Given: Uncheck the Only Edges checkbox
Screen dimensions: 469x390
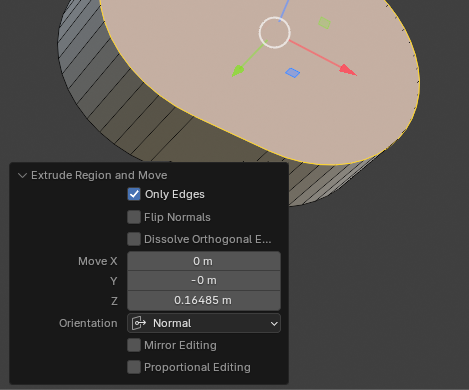Looking at the screenshot, I should (x=134, y=194).
